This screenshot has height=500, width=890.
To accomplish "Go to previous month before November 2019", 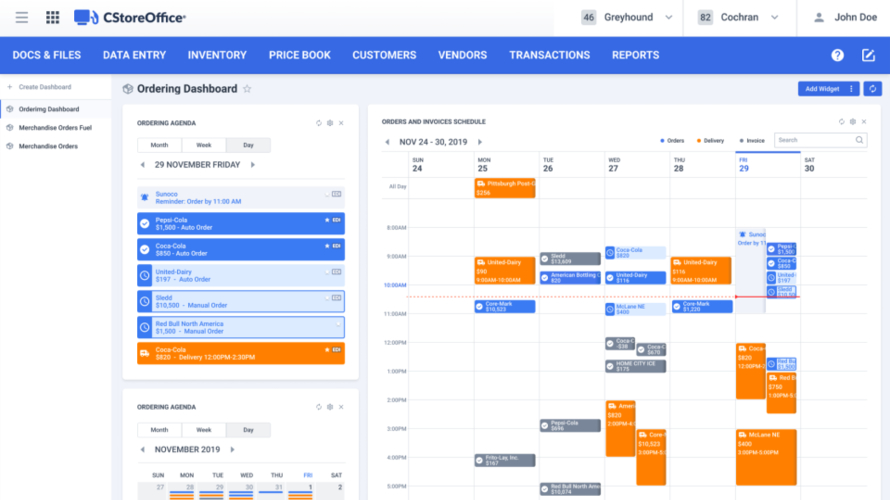I will click(142, 449).
